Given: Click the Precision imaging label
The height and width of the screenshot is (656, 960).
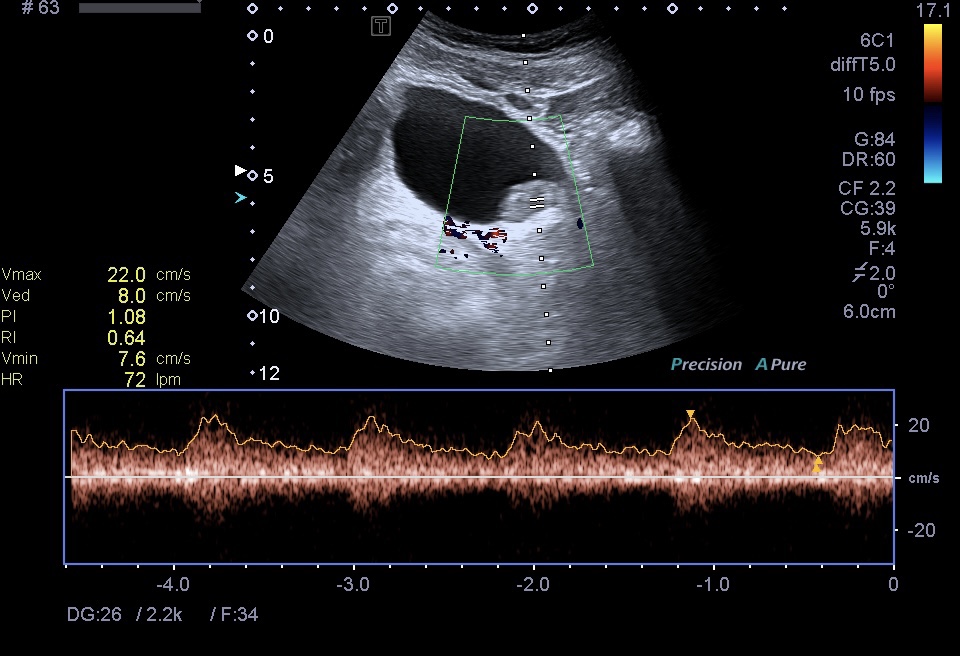Looking at the screenshot, I should tap(706, 364).
